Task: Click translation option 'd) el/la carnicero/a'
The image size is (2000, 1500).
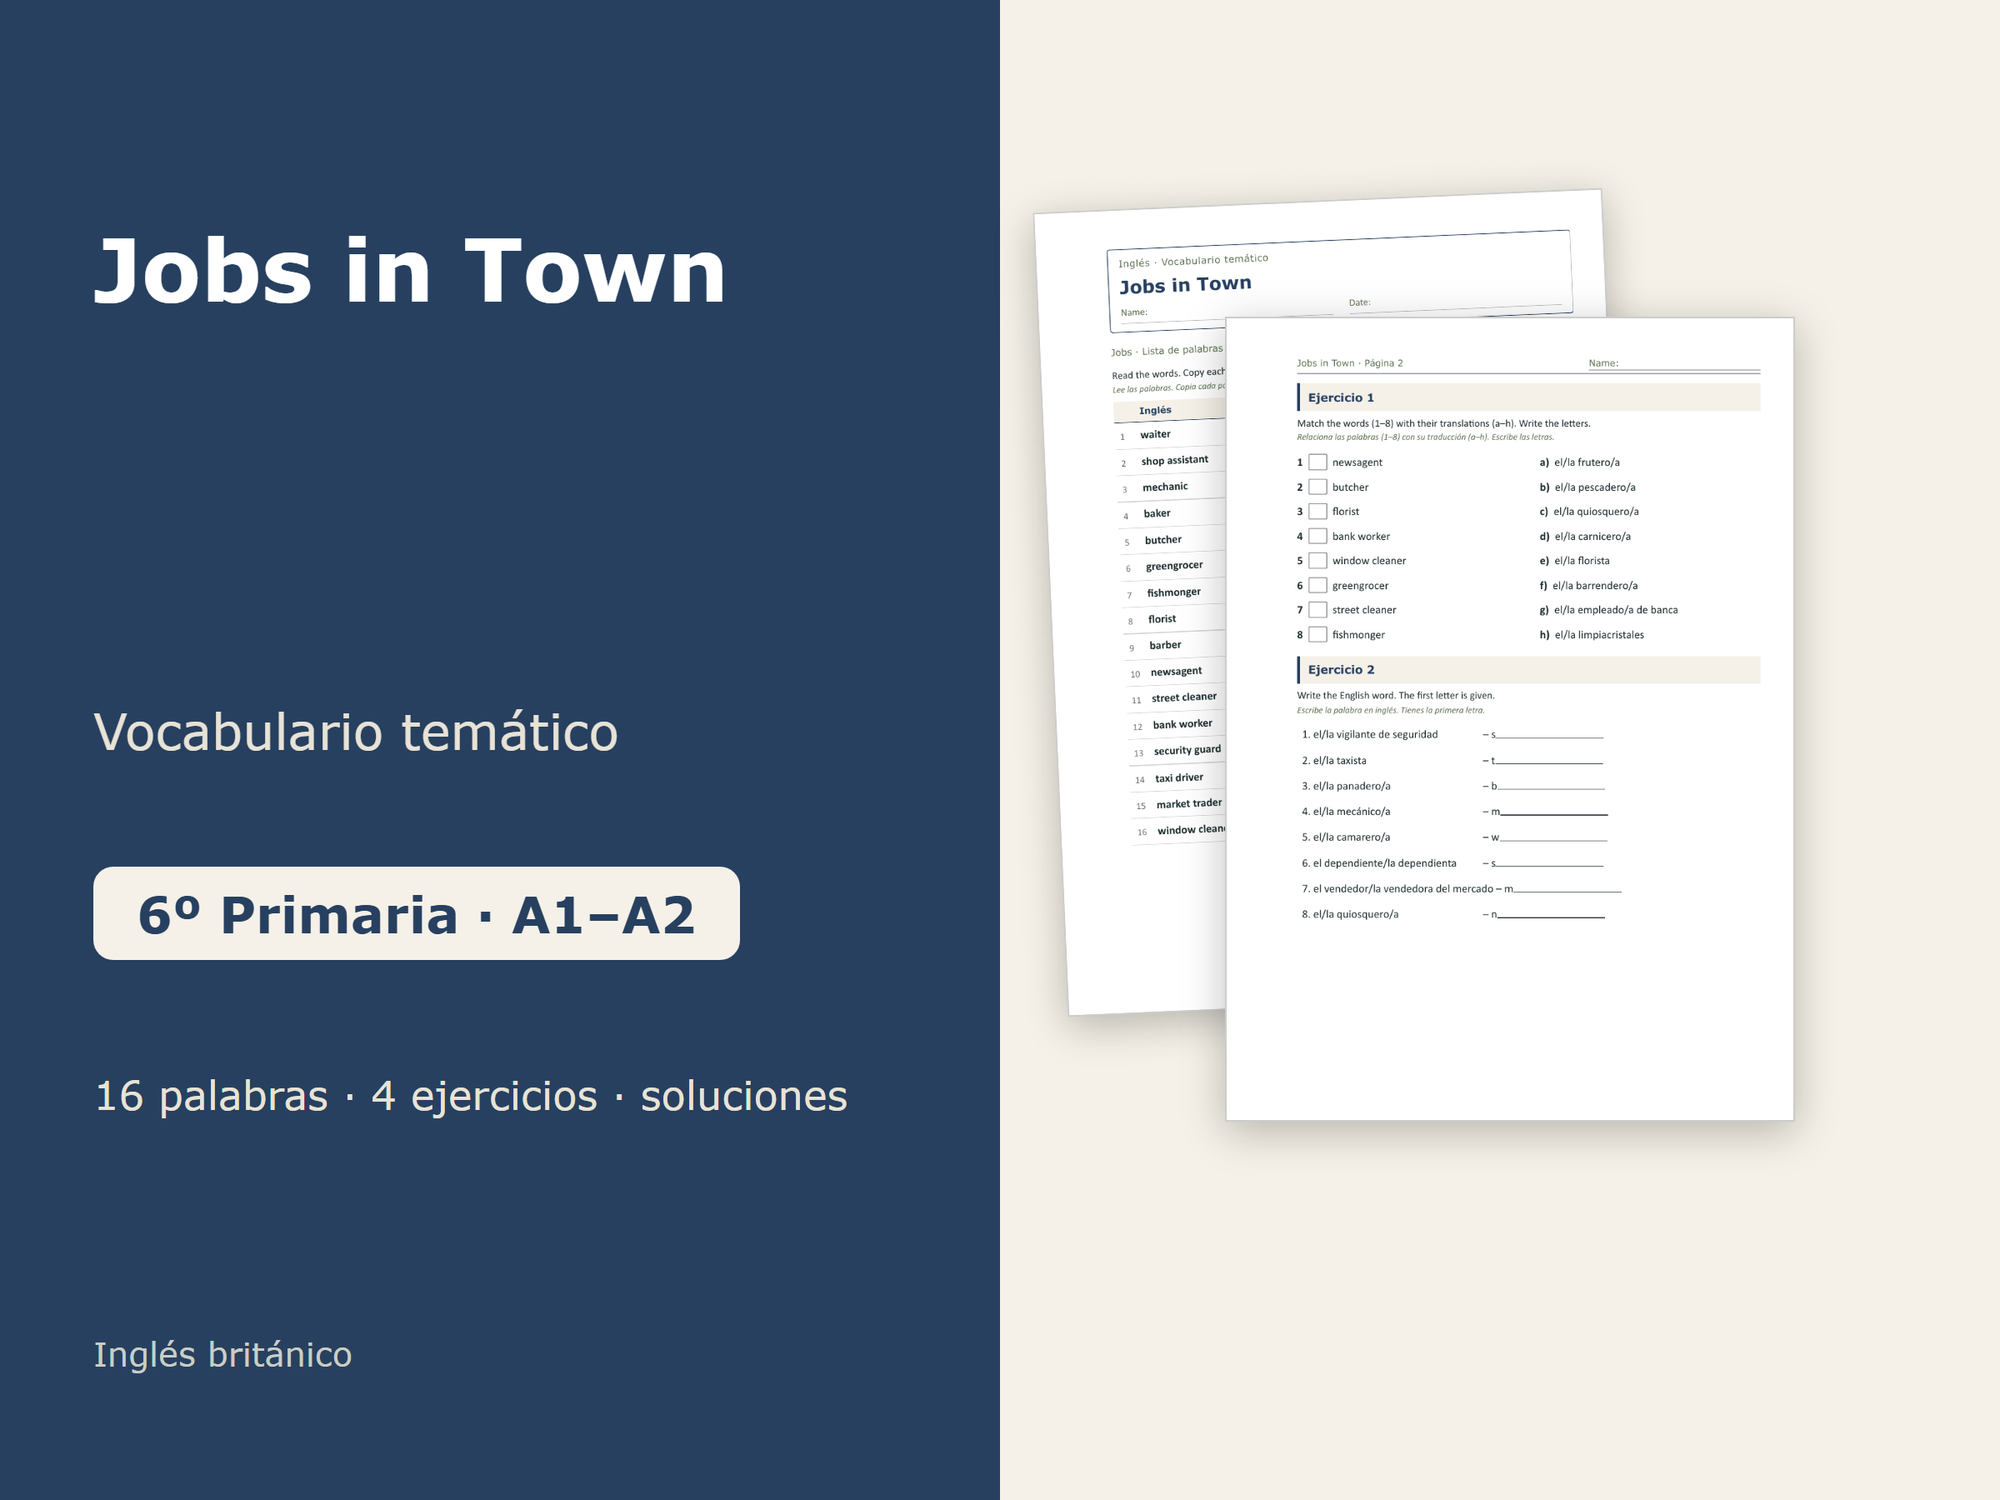Action: [1585, 536]
